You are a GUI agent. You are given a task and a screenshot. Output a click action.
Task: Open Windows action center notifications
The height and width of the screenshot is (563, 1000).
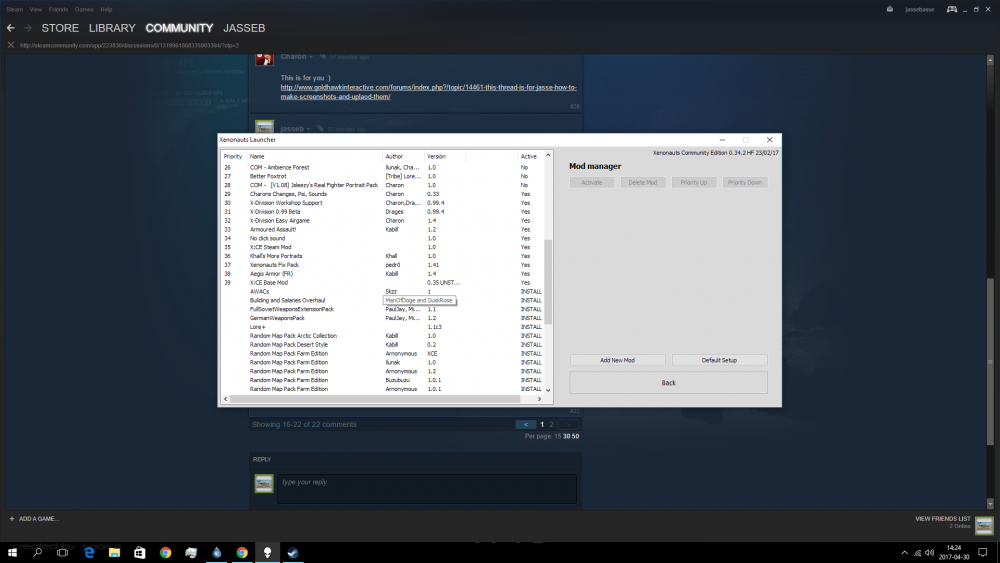click(983, 553)
